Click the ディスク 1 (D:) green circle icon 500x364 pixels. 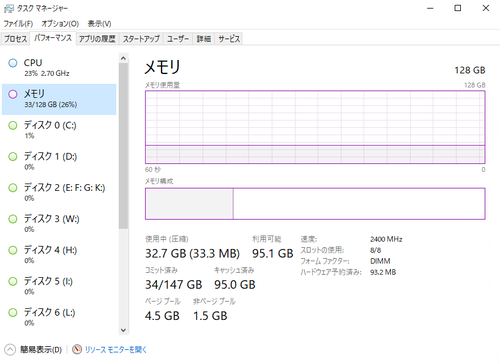click(x=13, y=157)
